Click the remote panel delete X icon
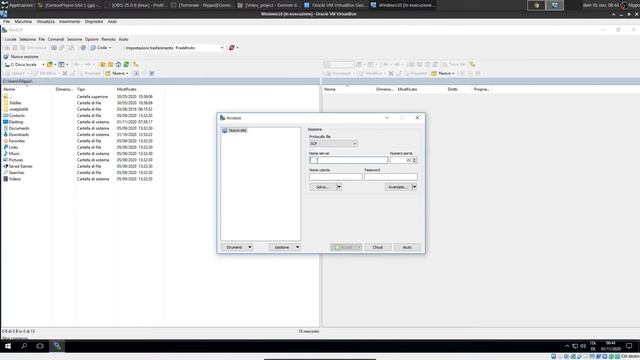640x360 pixels. 391,73
